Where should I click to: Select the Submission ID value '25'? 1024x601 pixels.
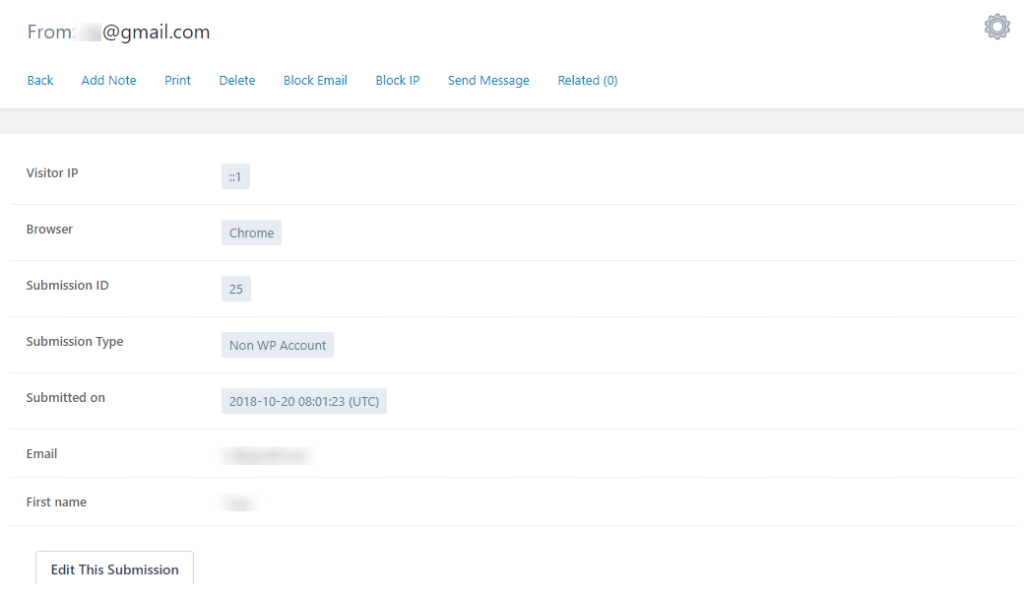[x=236, y=289]
